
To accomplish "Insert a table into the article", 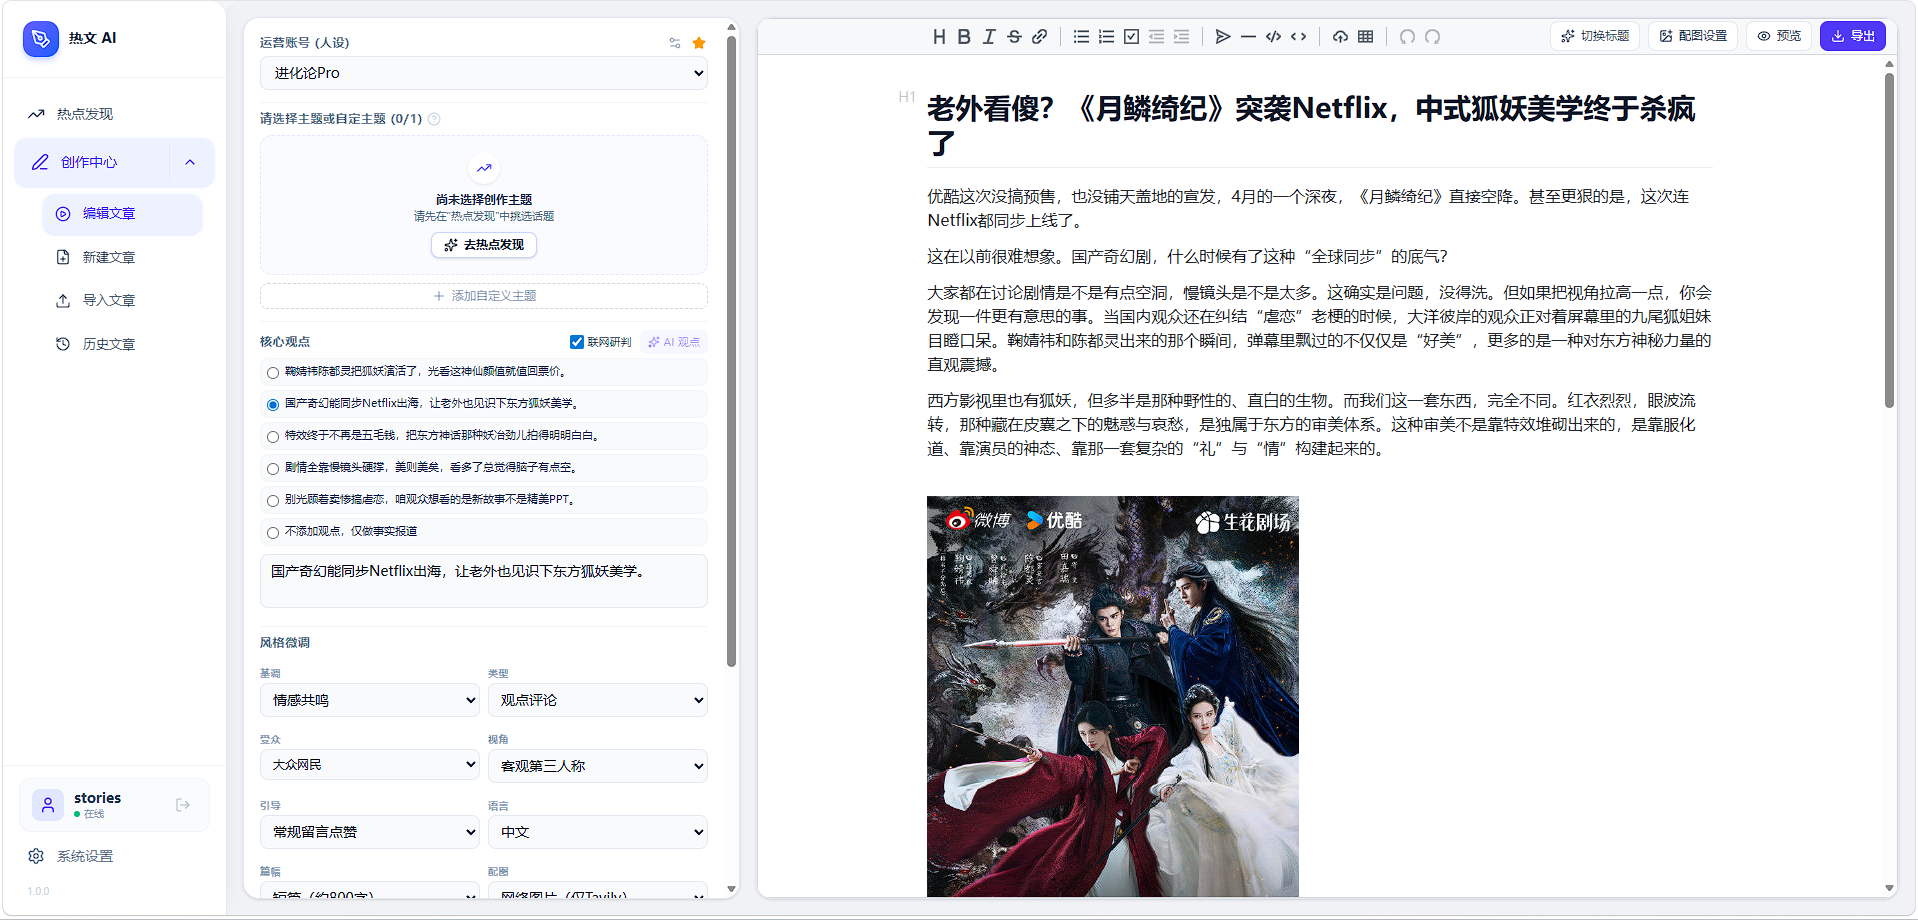I will point(1366,36).
